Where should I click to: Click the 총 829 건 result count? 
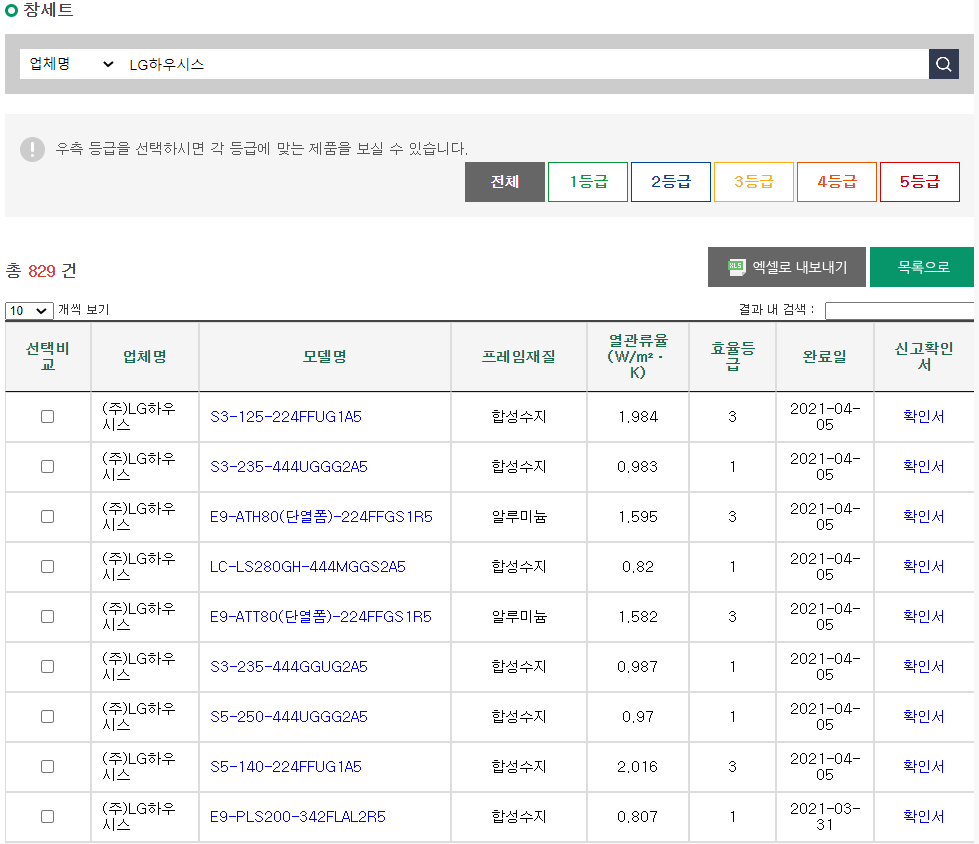click(x=41, y=271)
